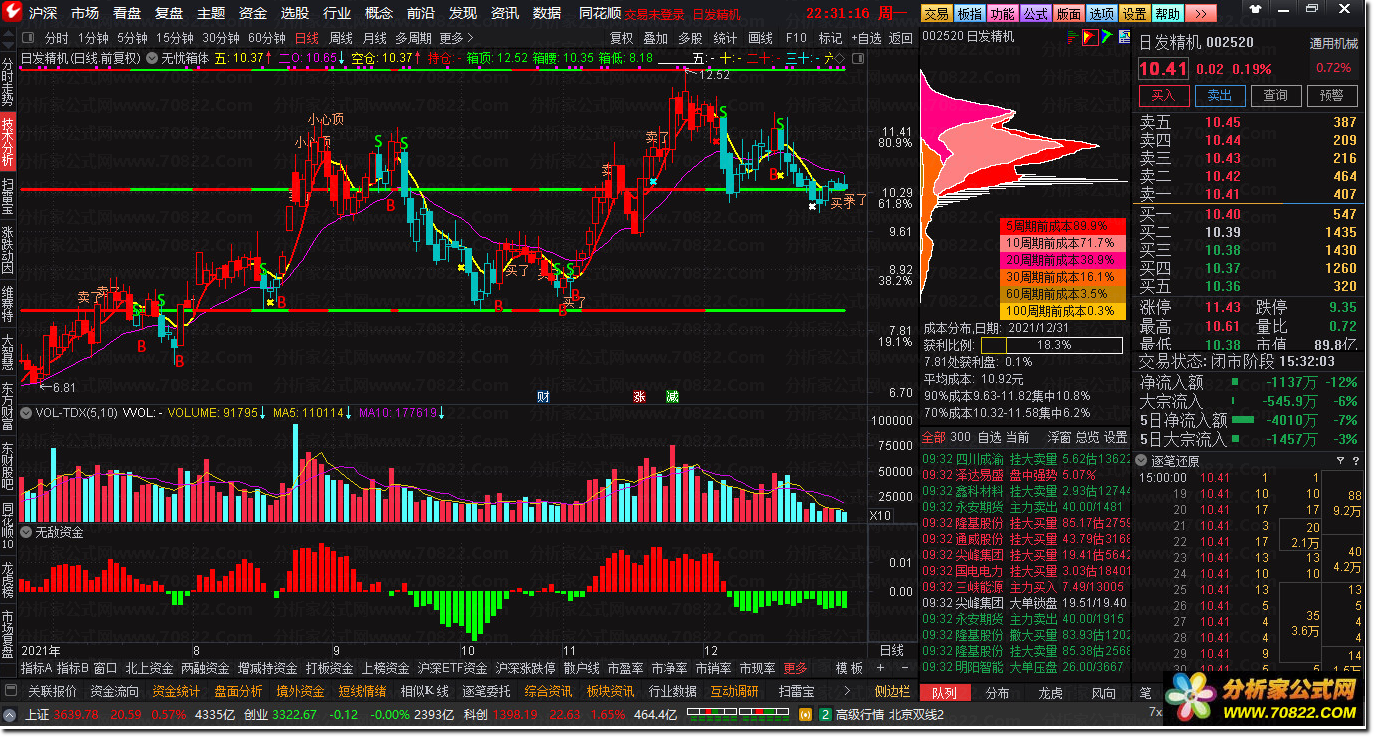1375x737 pixels.
Task: Switch the chart to 30分钟 period
Action: tap(220, 38)
